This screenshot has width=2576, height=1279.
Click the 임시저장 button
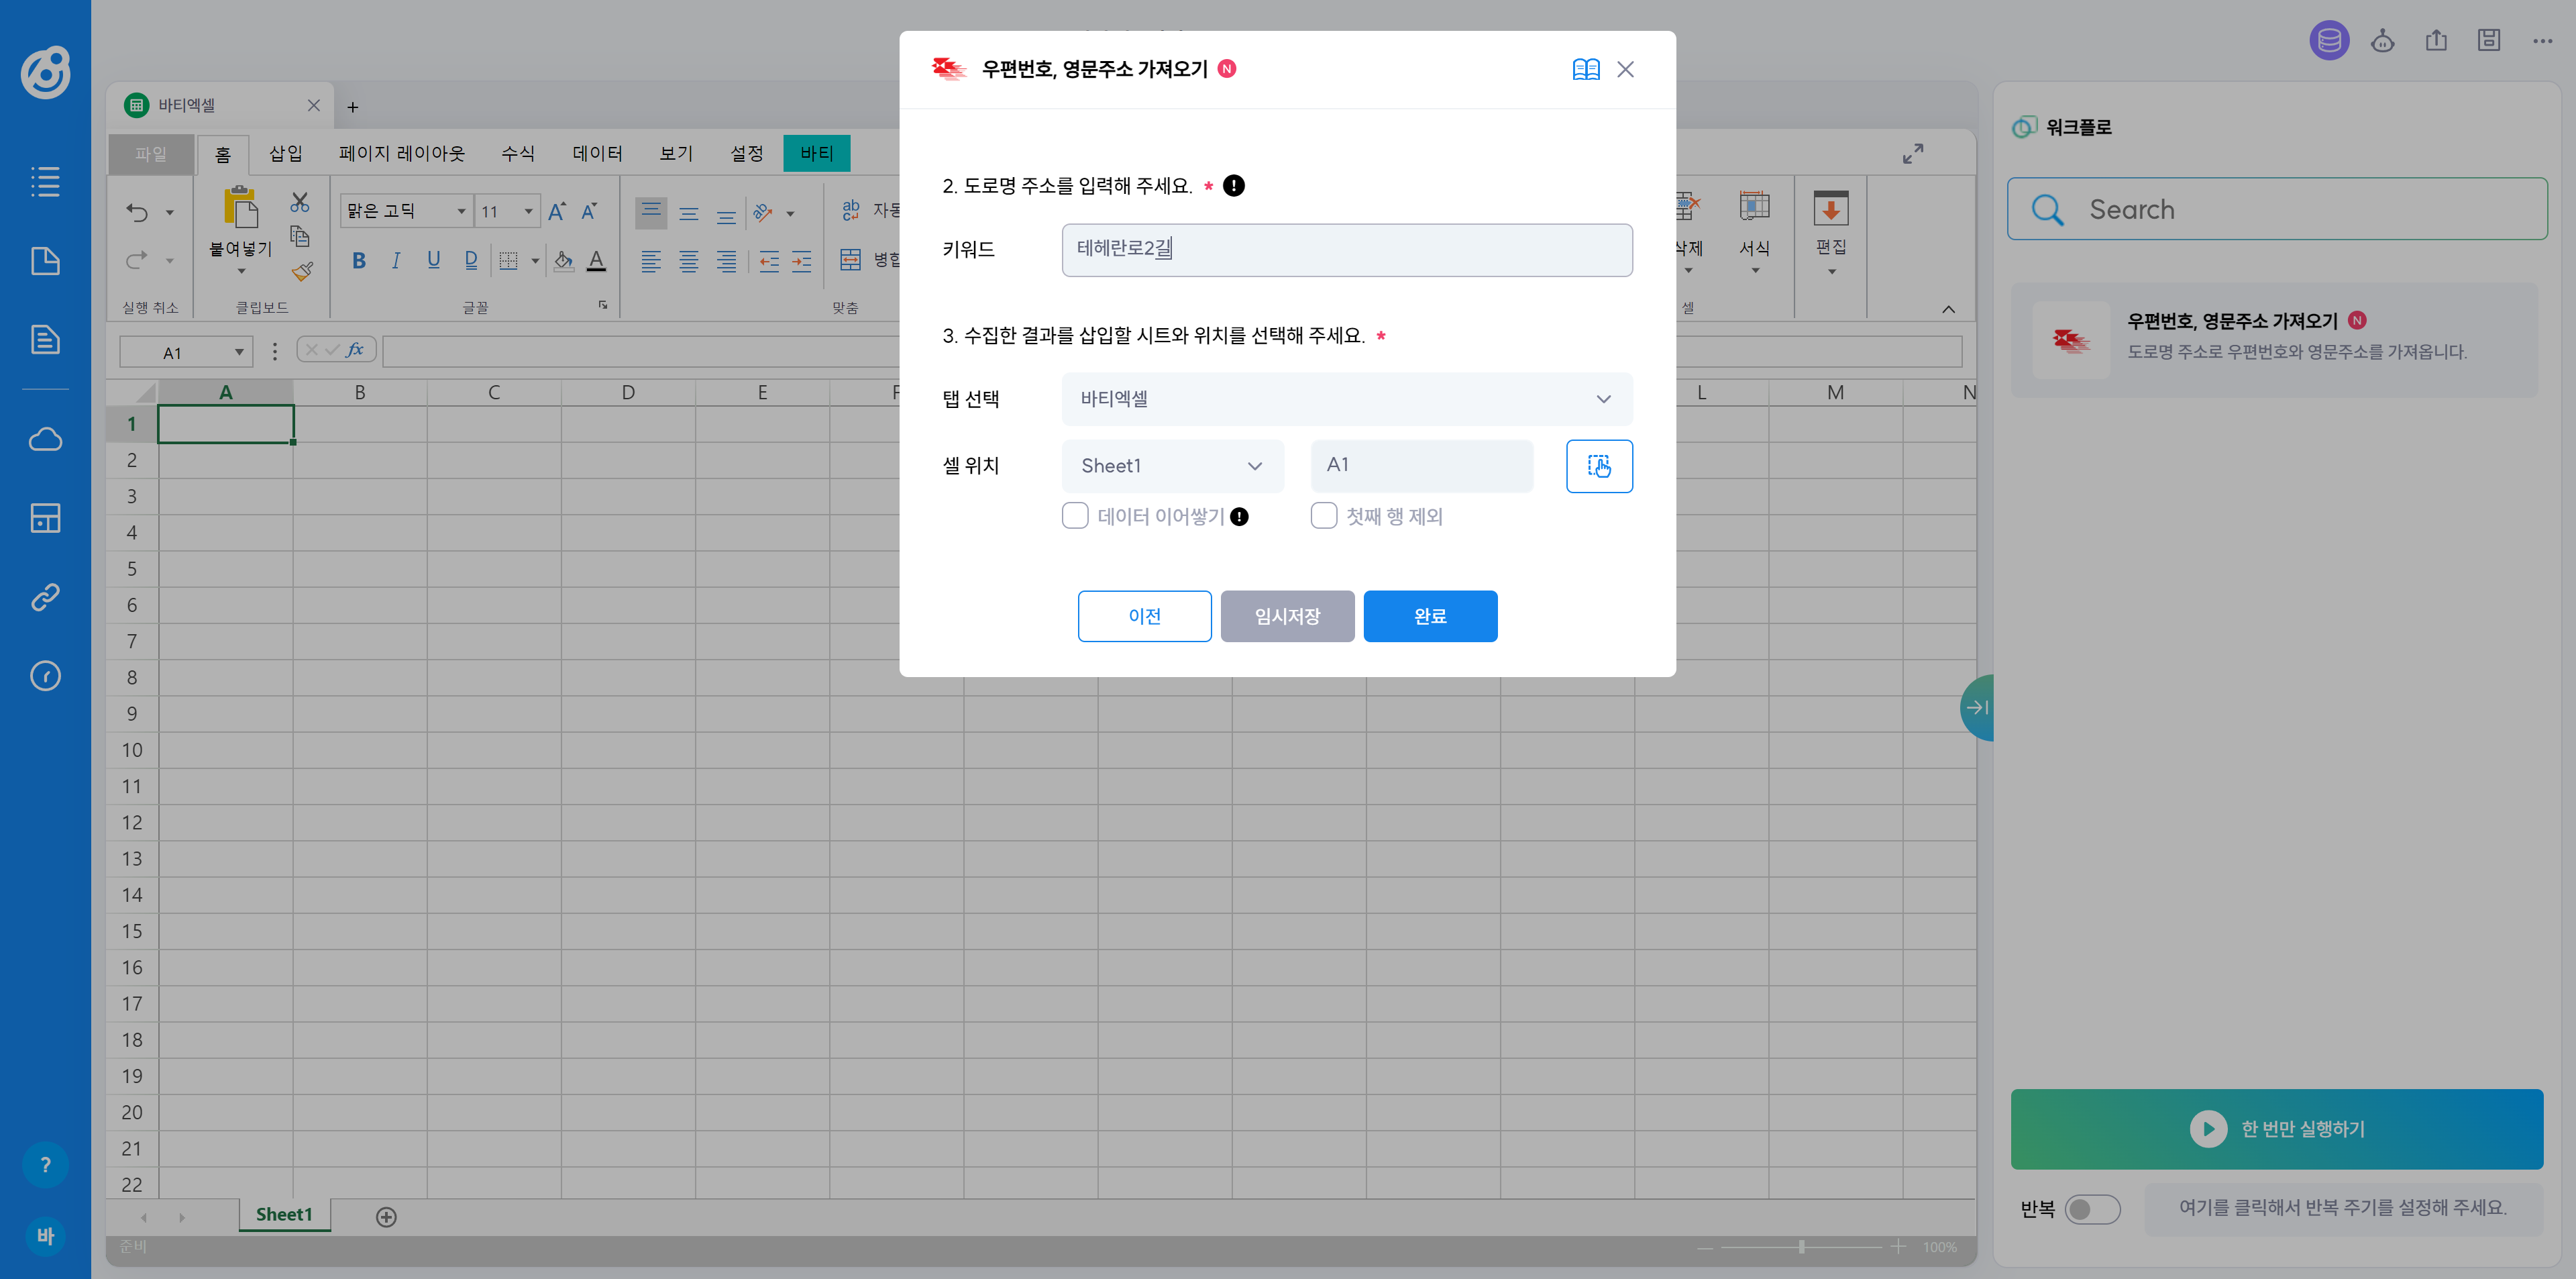coord(1287,616)
